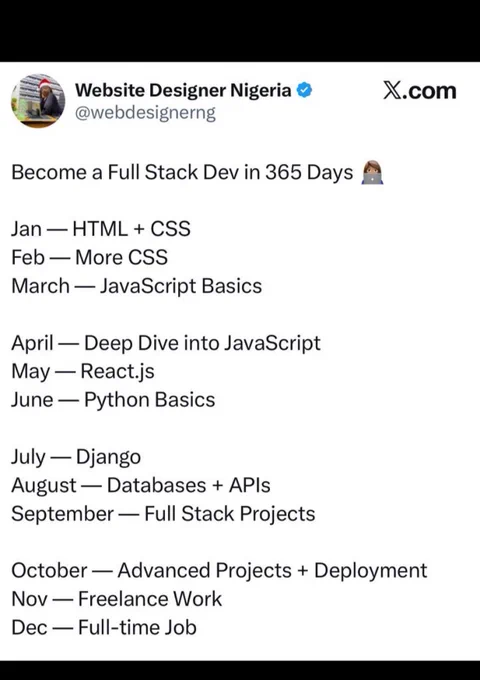The width and height of the screenshot is (480, 680).
Task: Click the 'June — Python Basics' line
Action: (x=113, y=400)
